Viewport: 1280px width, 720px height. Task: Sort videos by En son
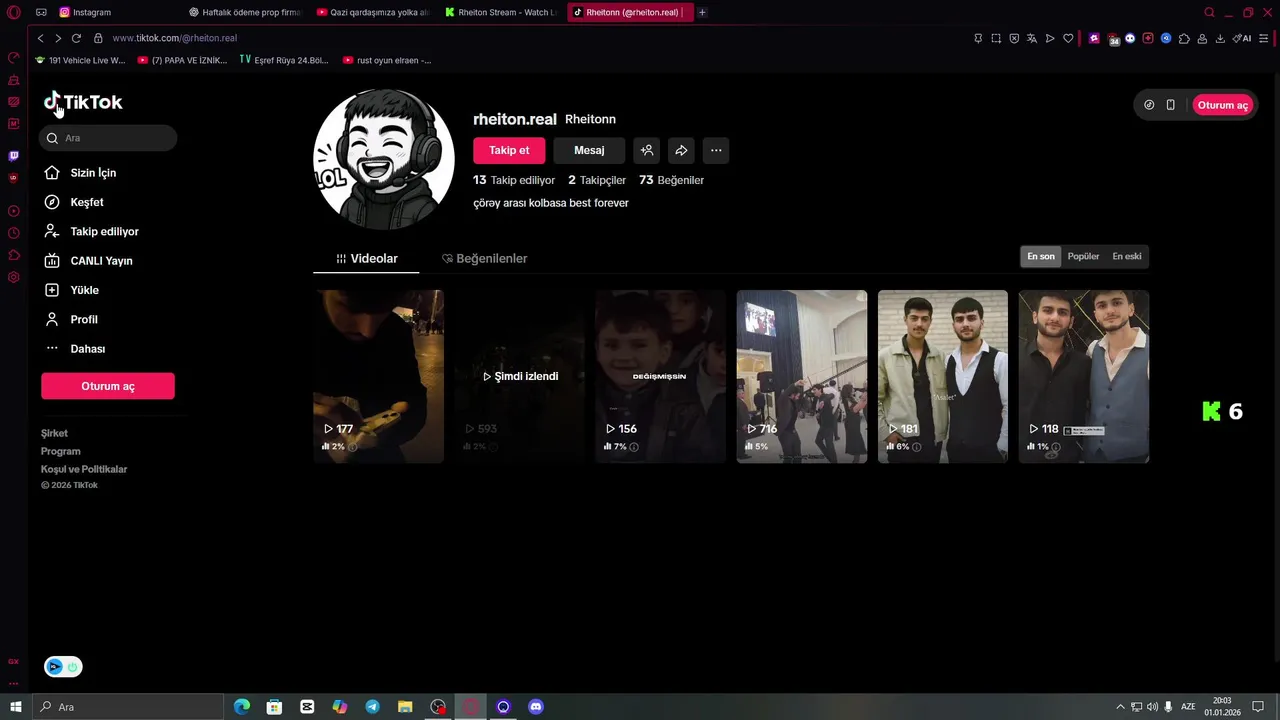[1041, 256]
